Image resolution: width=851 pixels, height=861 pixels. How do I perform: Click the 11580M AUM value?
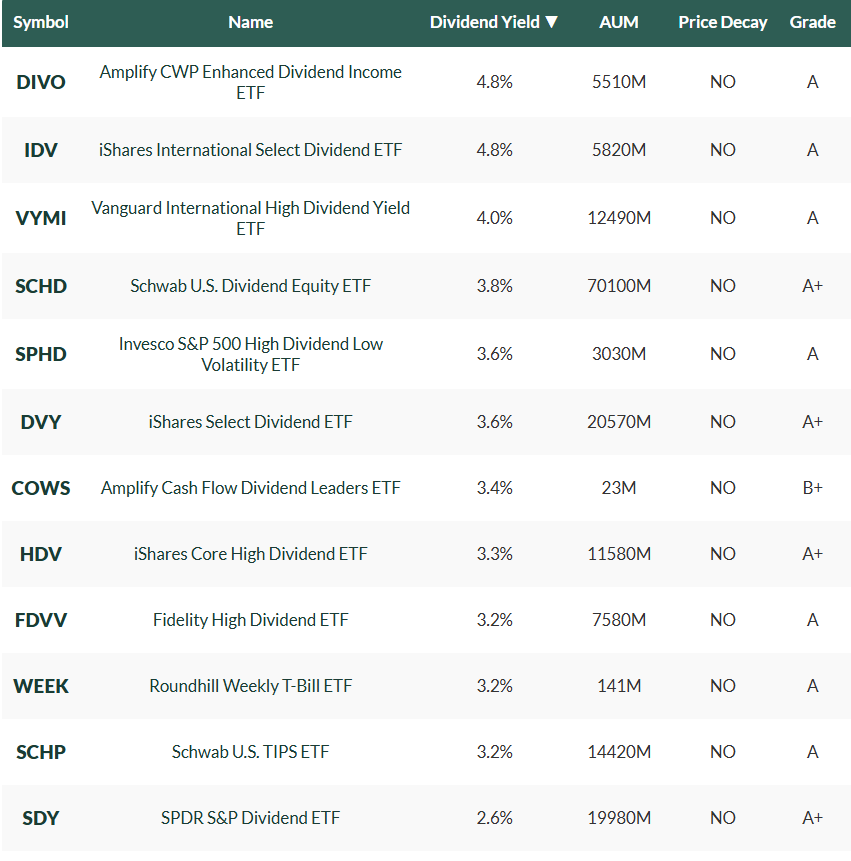[x=619, y=554]
